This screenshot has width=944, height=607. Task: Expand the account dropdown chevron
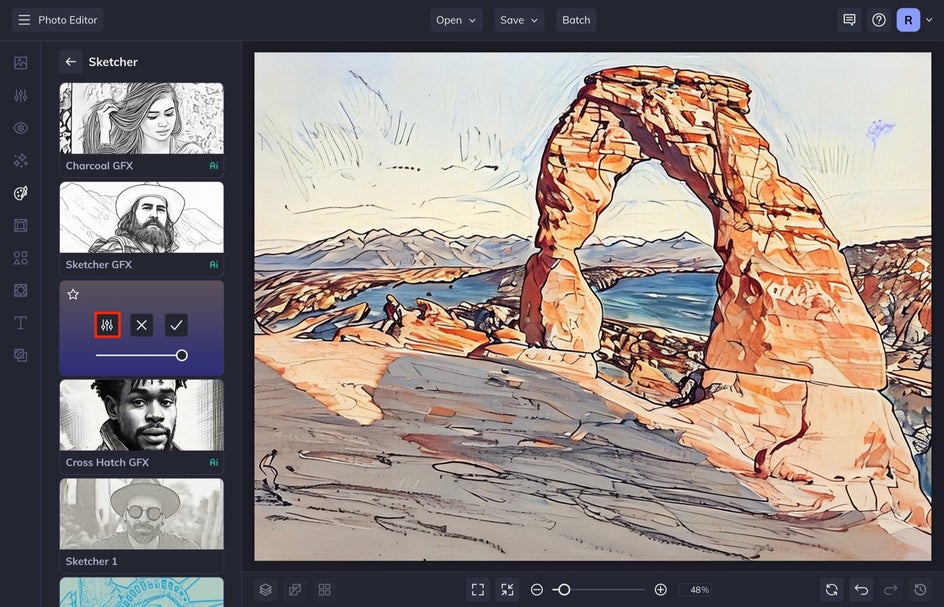(x=929, y=20)
